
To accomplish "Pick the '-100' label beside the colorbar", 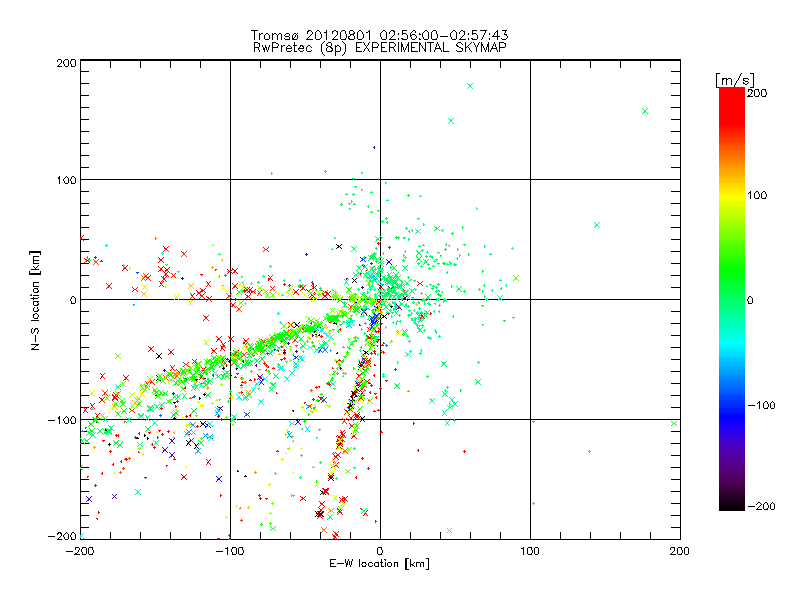I will tap(761, 405).
